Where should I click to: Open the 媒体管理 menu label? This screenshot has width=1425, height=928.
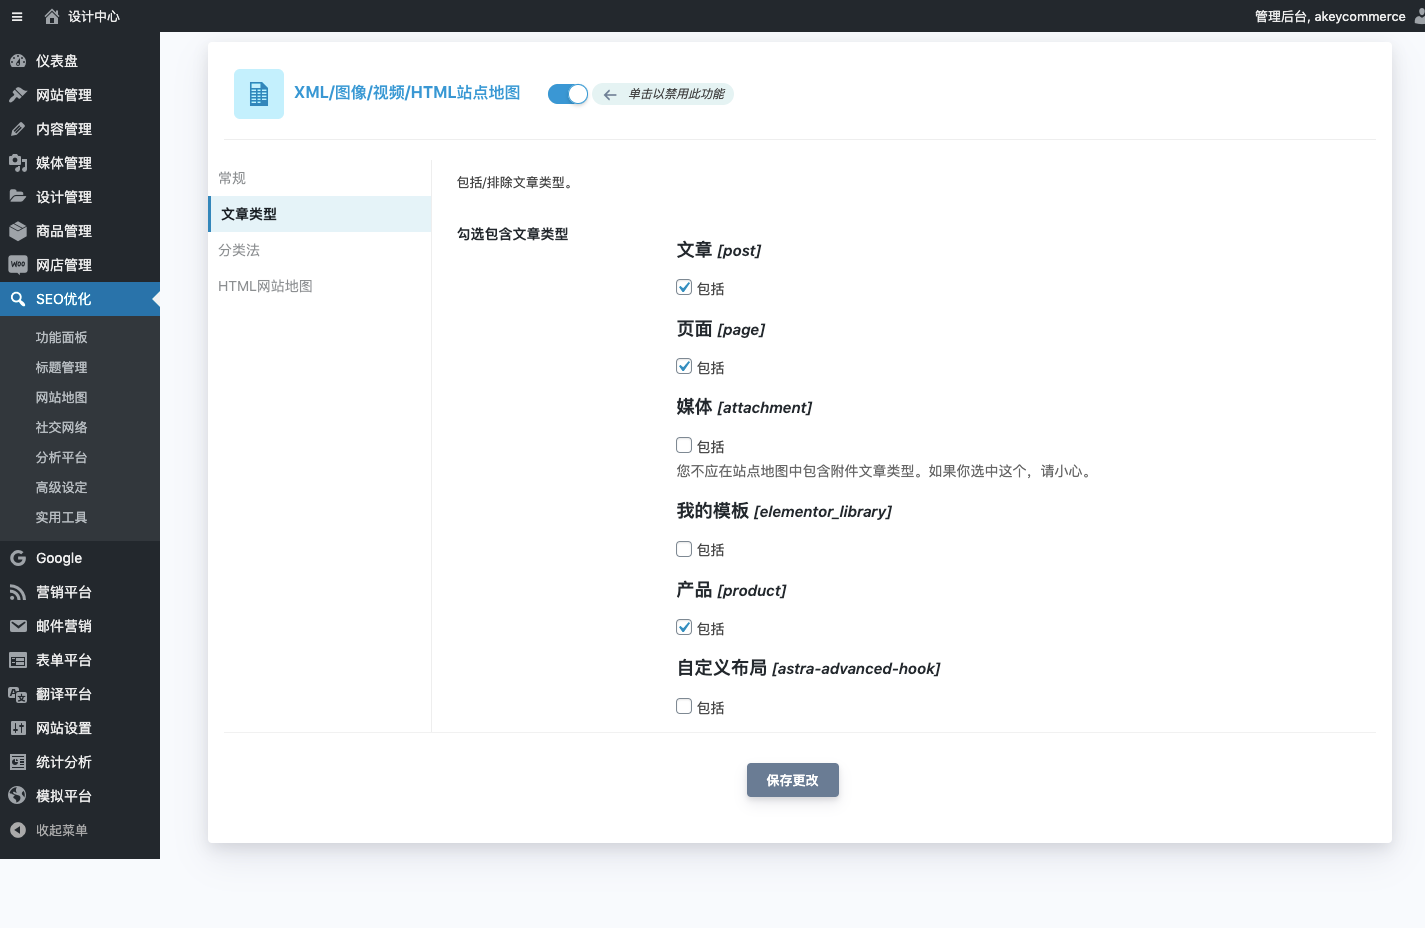(x=64, y=163)
